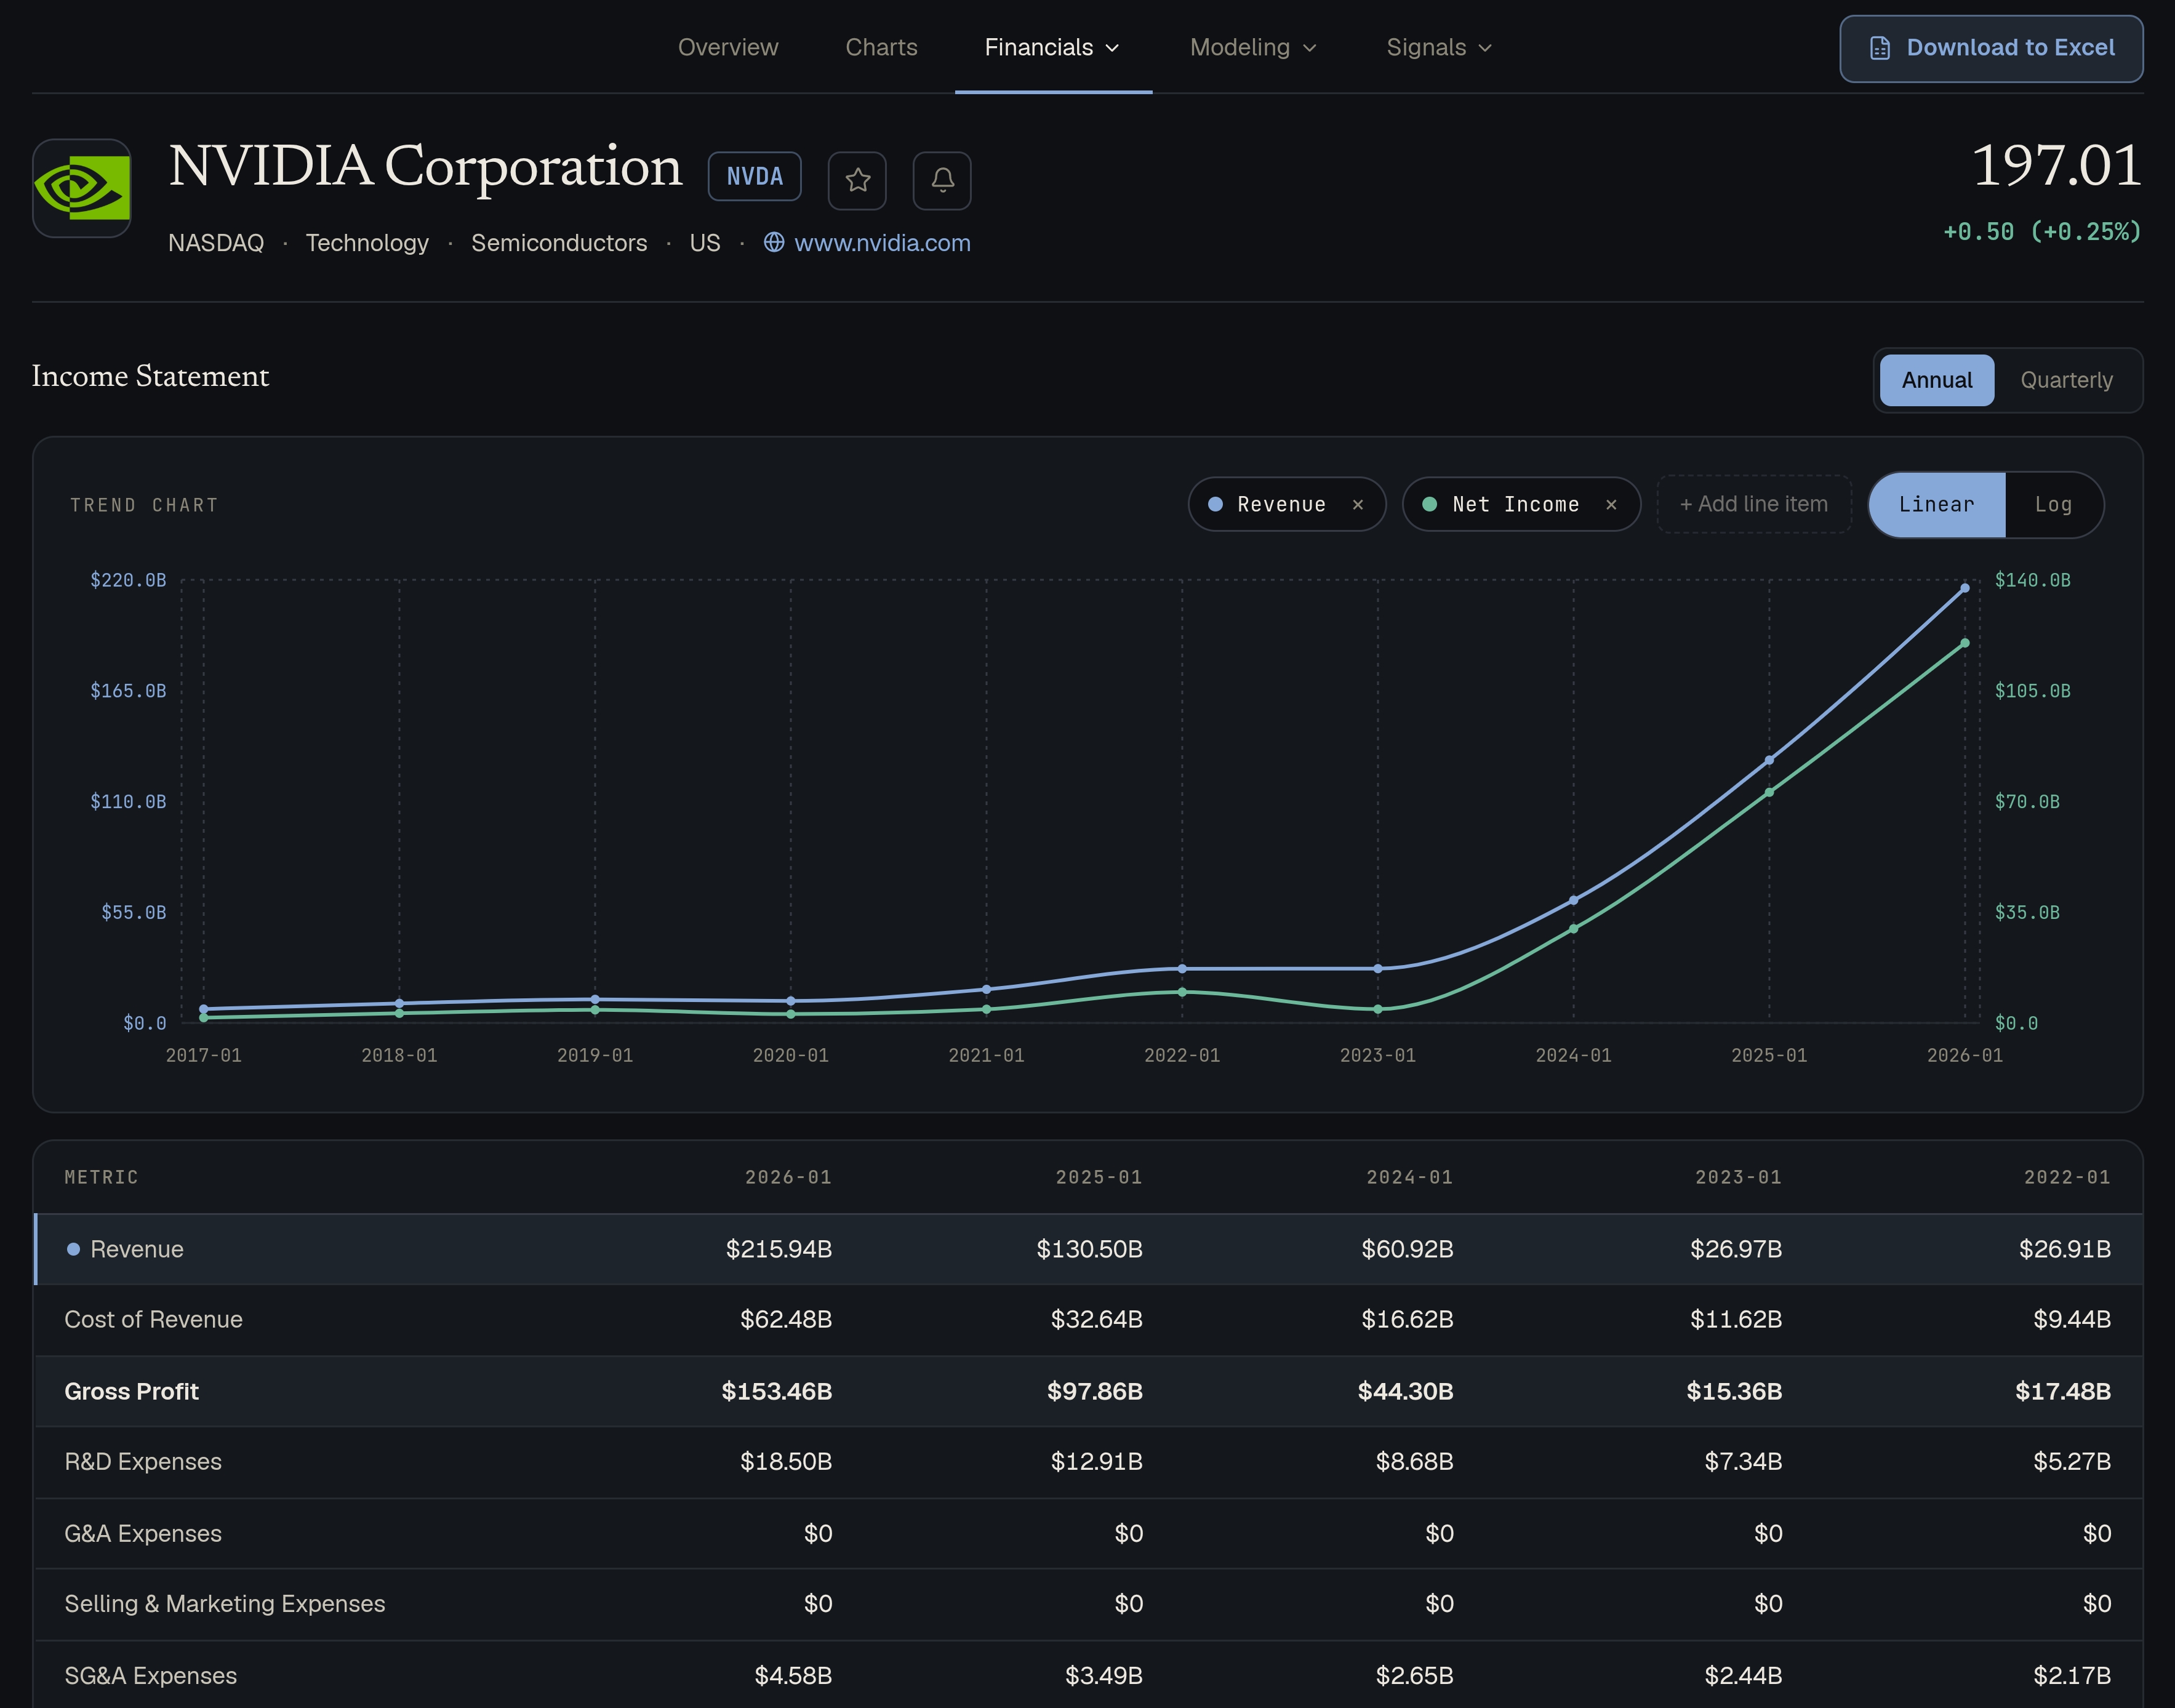
Task: Select the Selling & Marketing Expenses row label
Action: click(x=225, y=1603)
